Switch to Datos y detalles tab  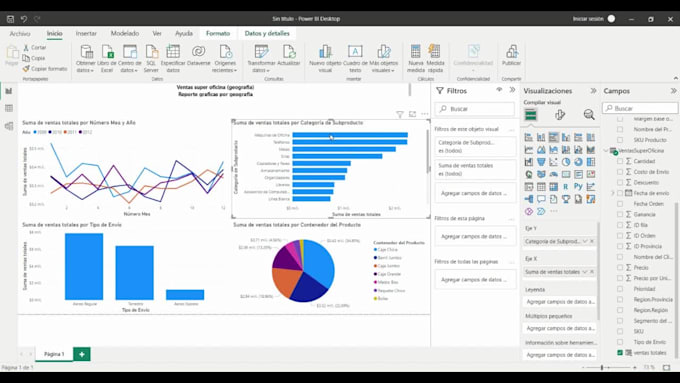(x=267, y=33)
